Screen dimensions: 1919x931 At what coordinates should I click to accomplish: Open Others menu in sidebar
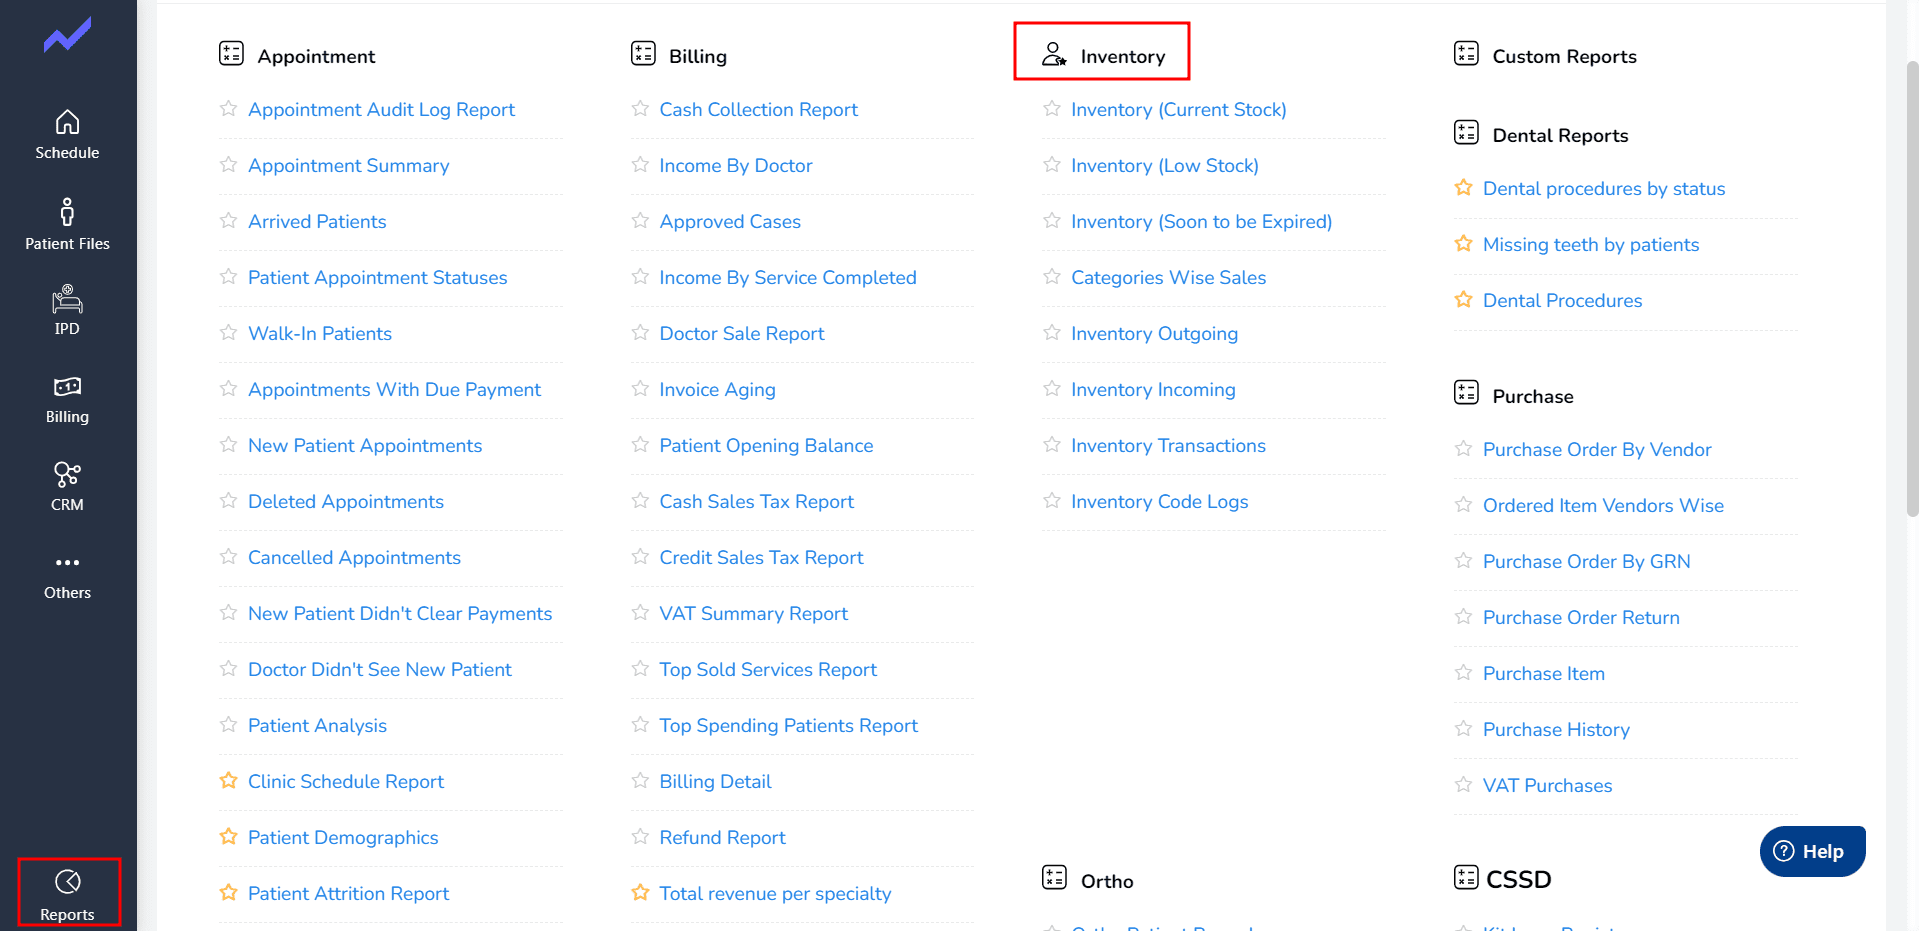point(67,576)
